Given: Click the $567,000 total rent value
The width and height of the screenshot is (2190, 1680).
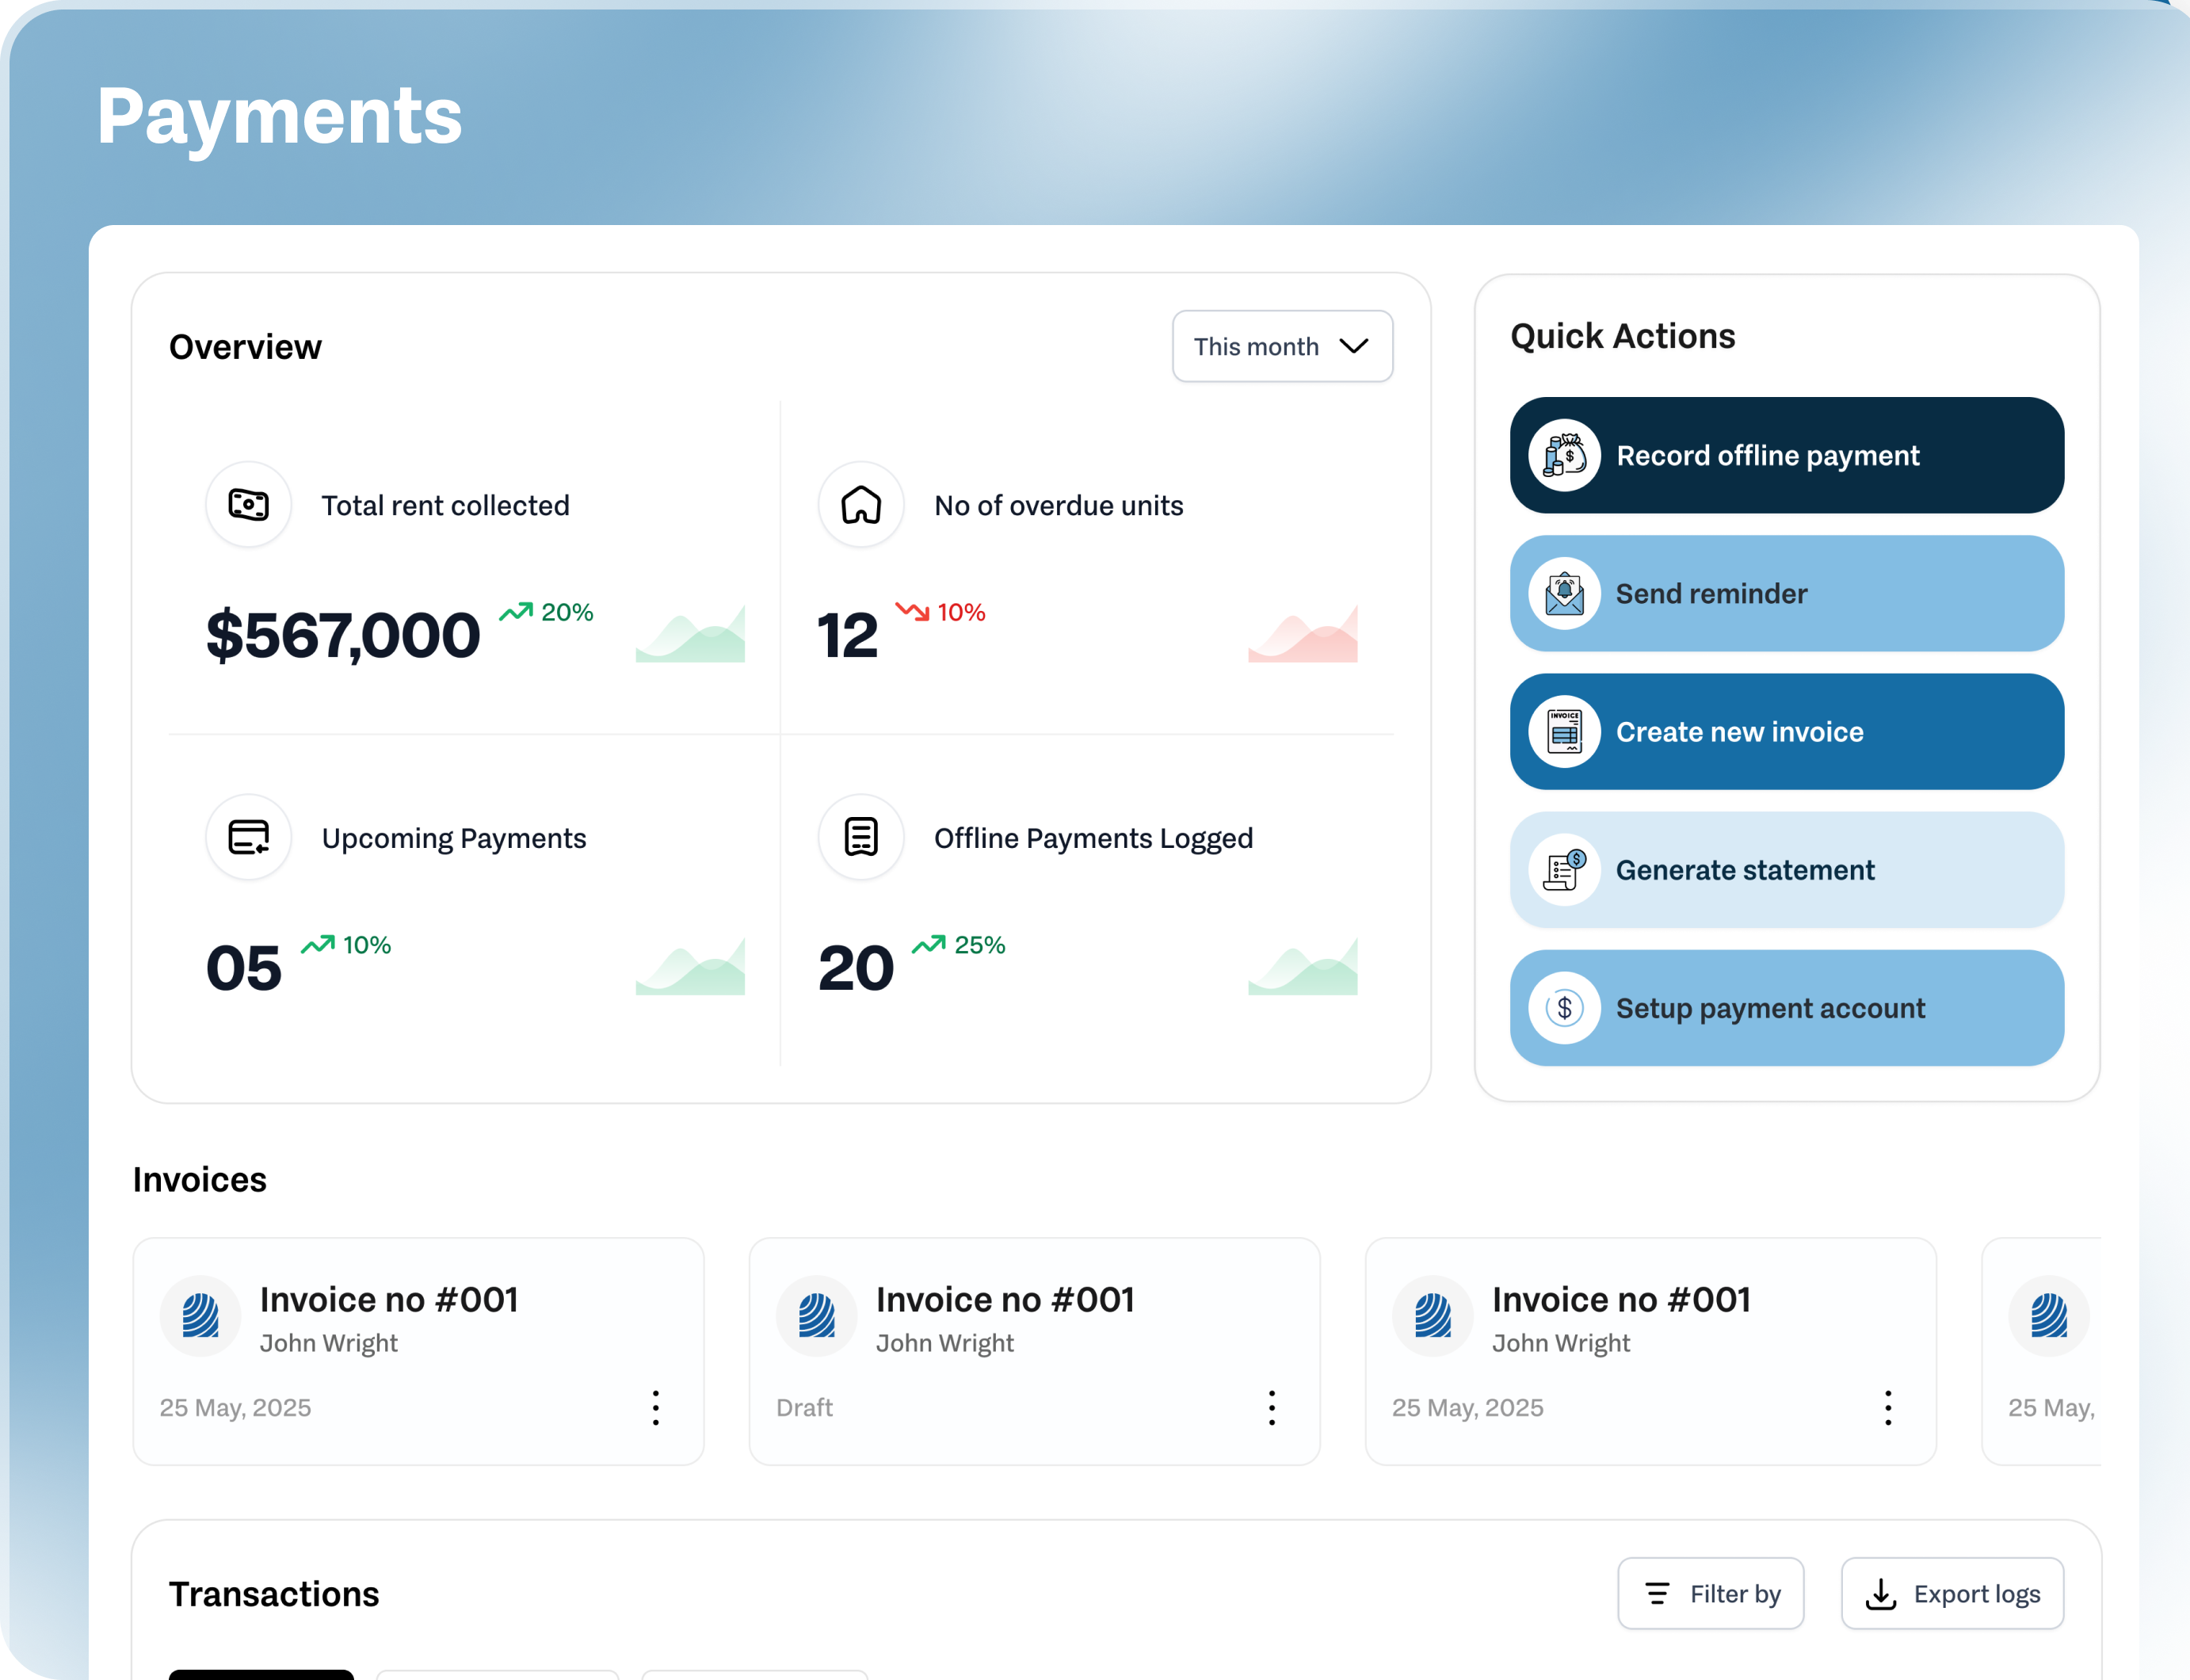Looking at the screenshot, I should [x=343, y=635].
